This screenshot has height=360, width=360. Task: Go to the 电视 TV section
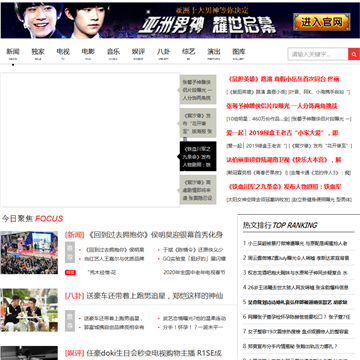(63, 52)
